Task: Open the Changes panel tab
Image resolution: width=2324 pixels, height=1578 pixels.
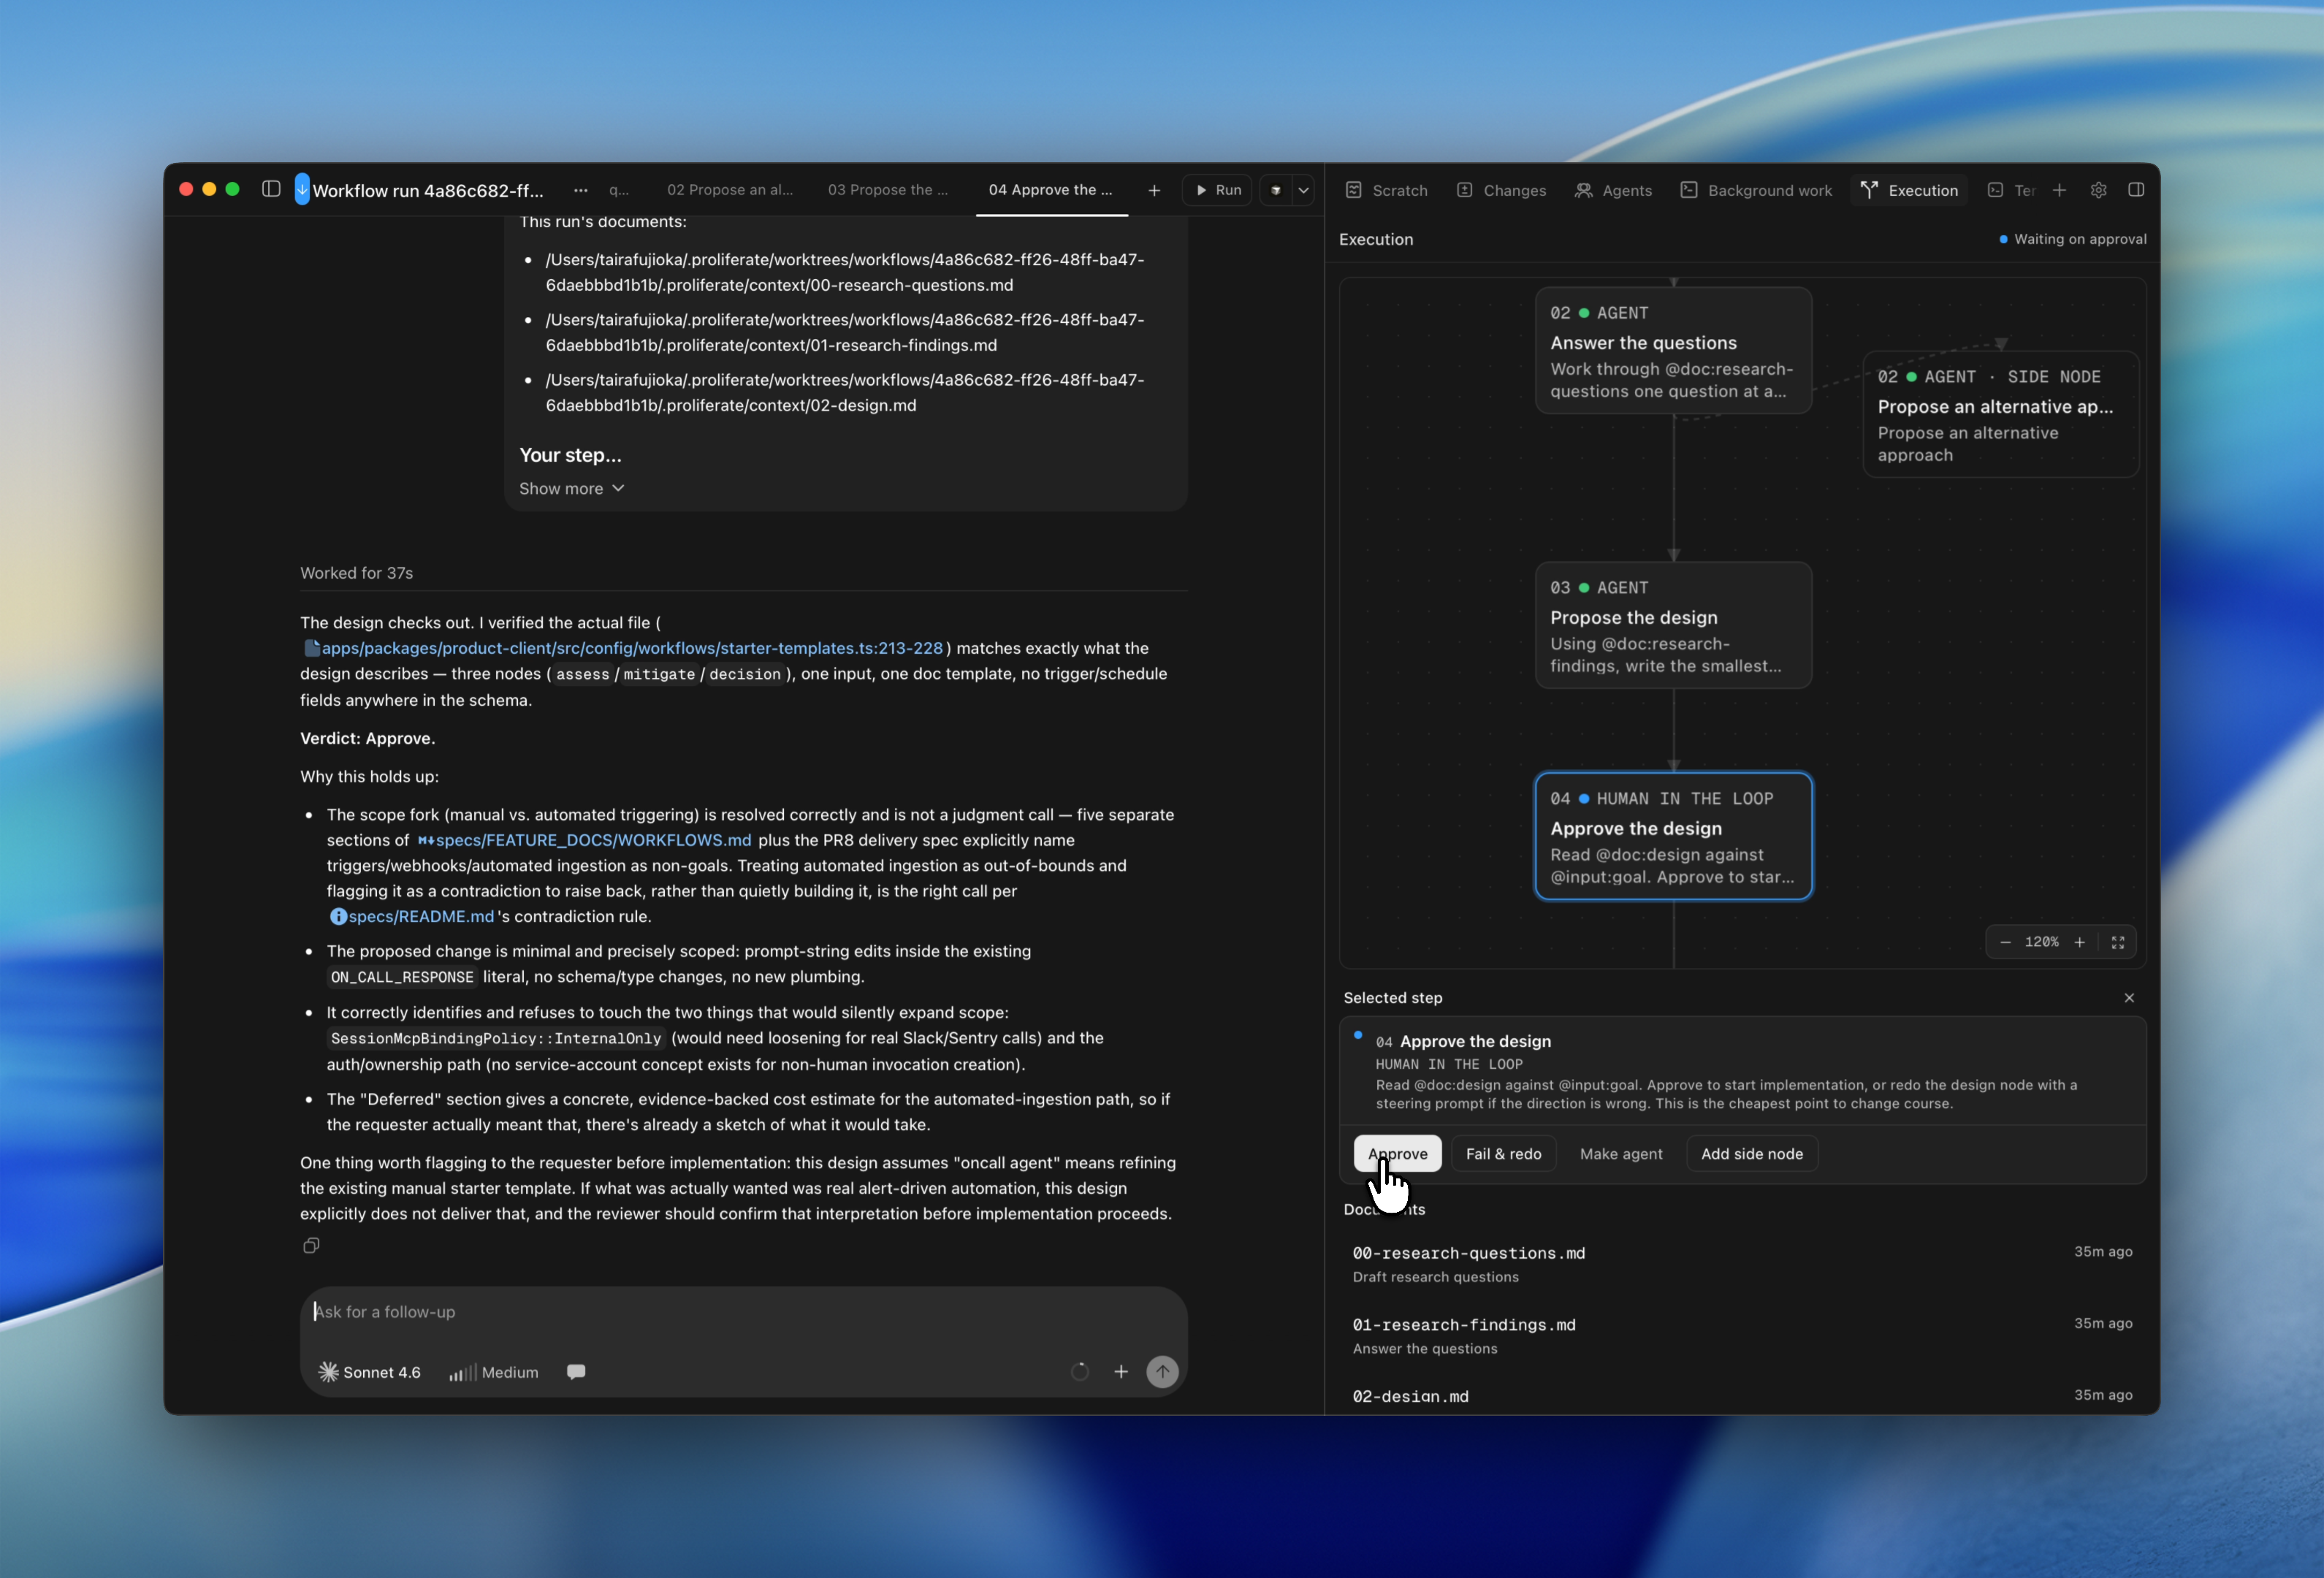Action: (1501, 190)
